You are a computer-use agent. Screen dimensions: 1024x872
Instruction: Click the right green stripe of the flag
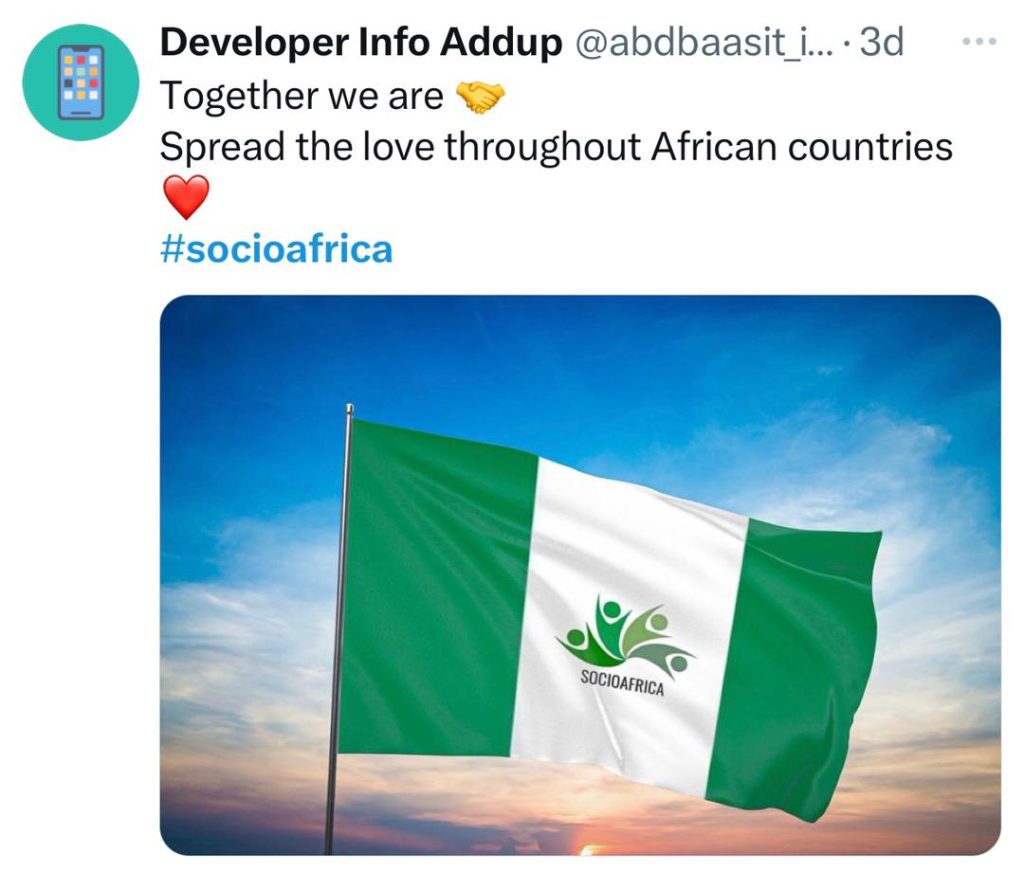point(797,666)
